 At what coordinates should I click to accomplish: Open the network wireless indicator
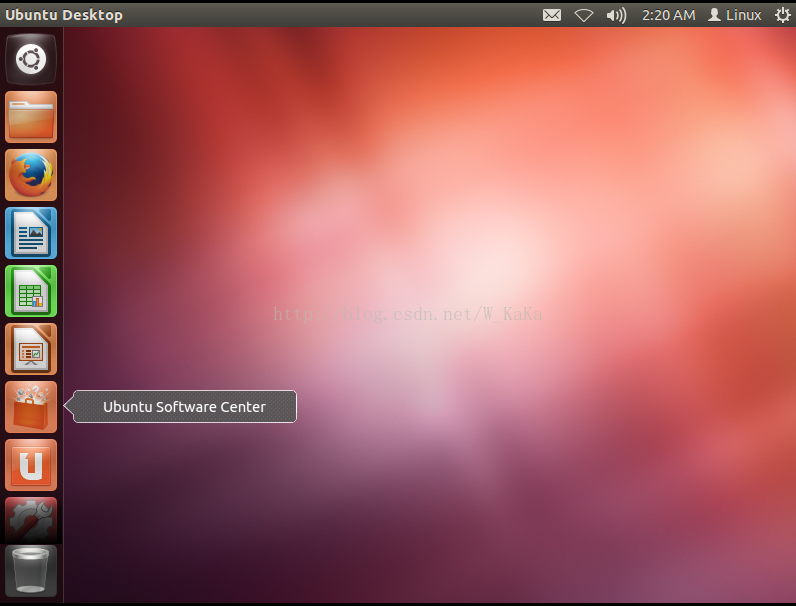click(584, 15)
